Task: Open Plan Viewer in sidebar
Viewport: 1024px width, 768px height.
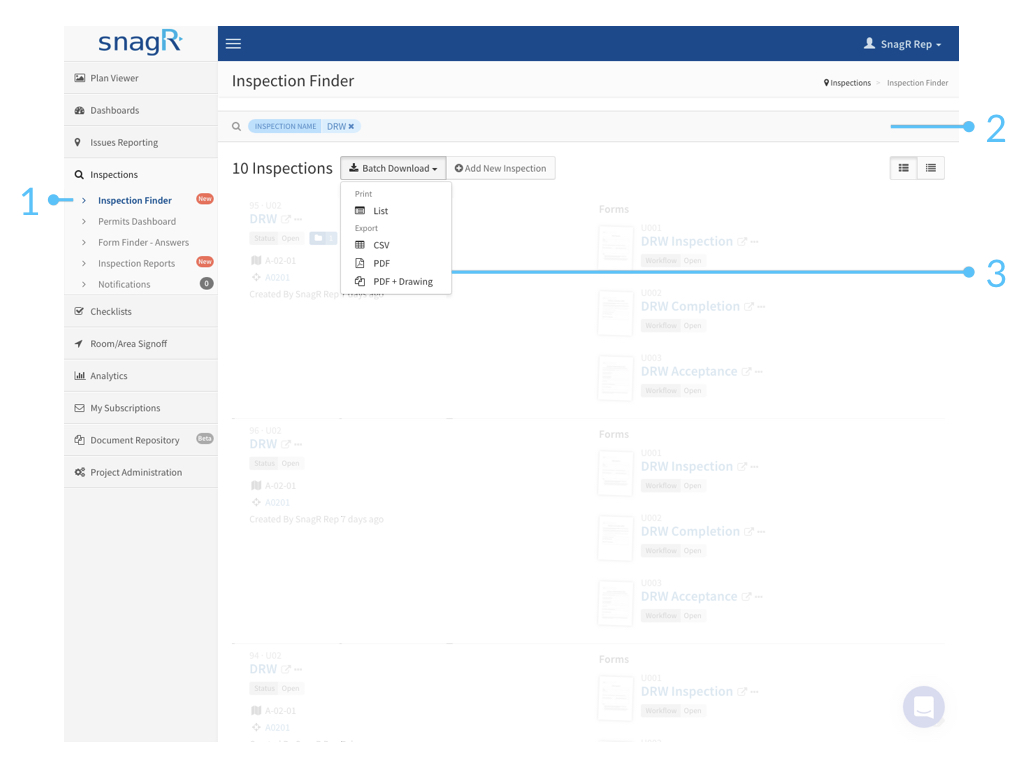Action: [x=141, y=78]
